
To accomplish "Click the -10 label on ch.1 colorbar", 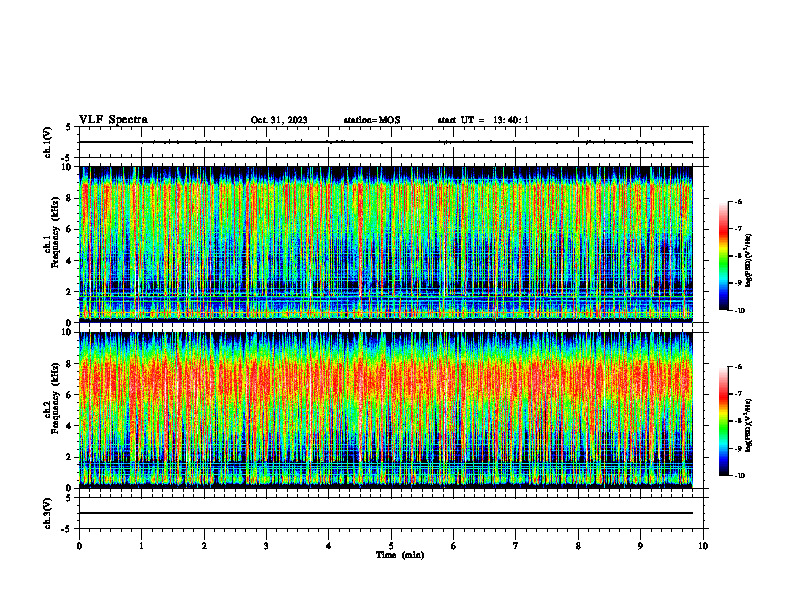I will pos(739,311).
